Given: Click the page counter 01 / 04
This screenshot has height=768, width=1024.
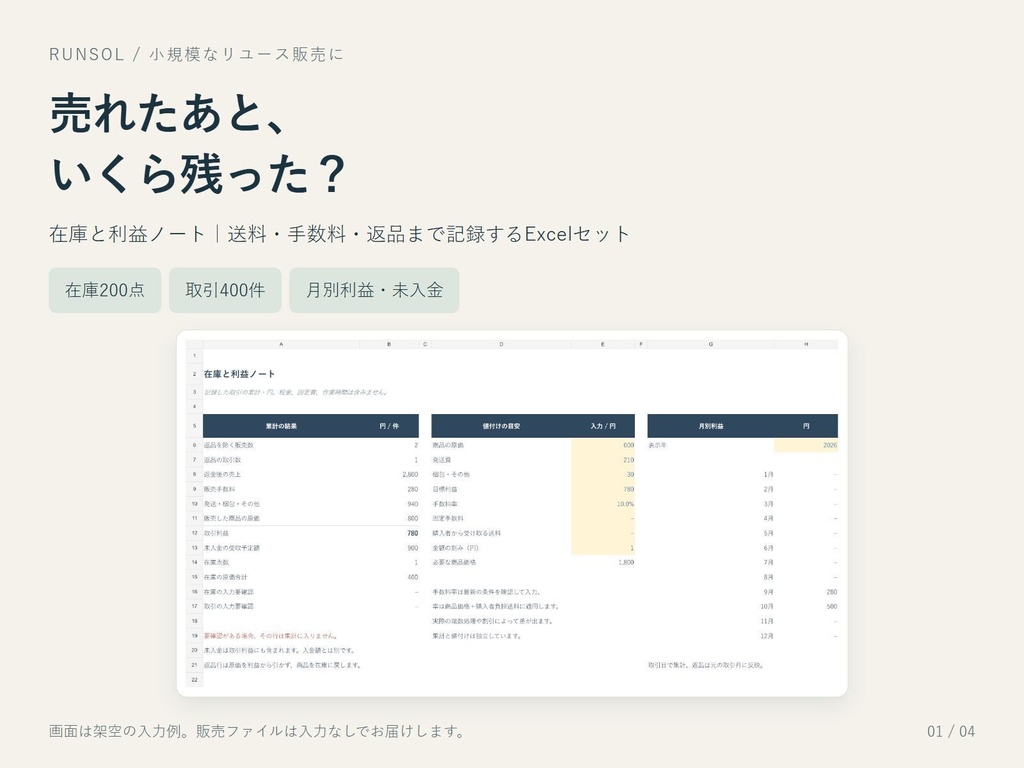Looking at the screenshot, I should tap(951, 731).
